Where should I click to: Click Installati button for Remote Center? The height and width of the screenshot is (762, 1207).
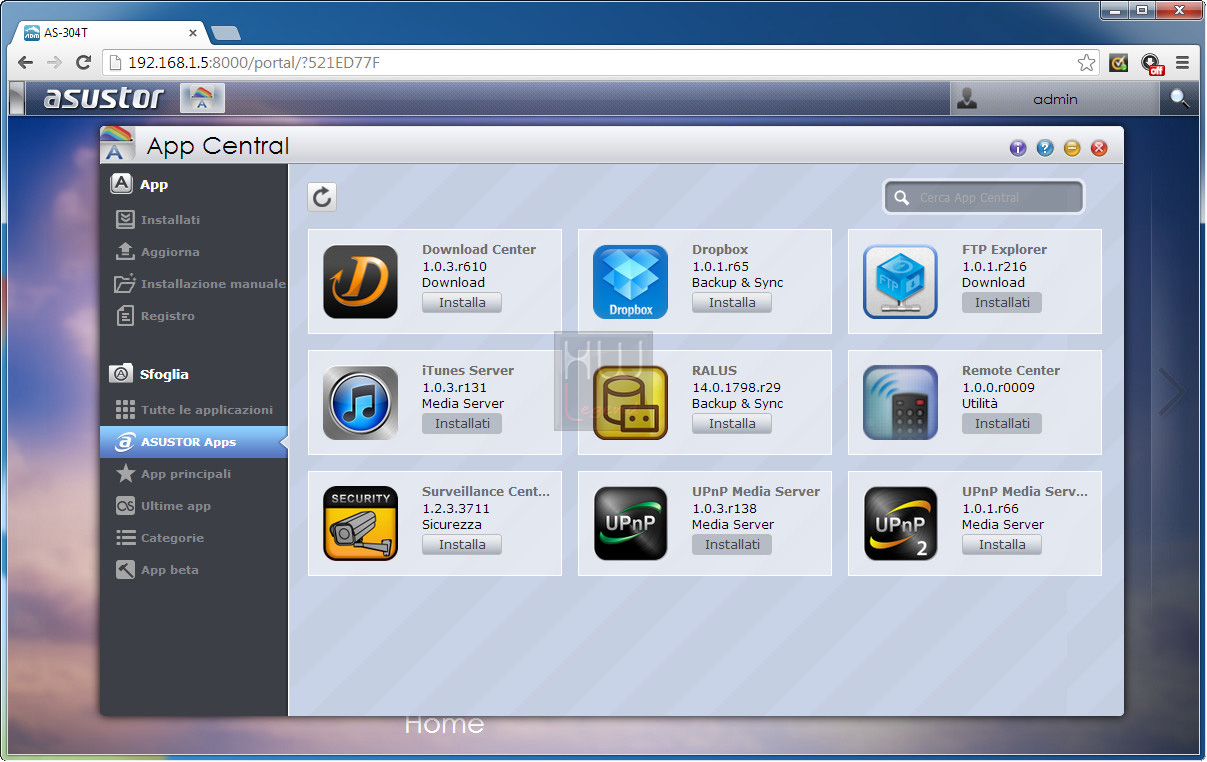point(1002,424)
